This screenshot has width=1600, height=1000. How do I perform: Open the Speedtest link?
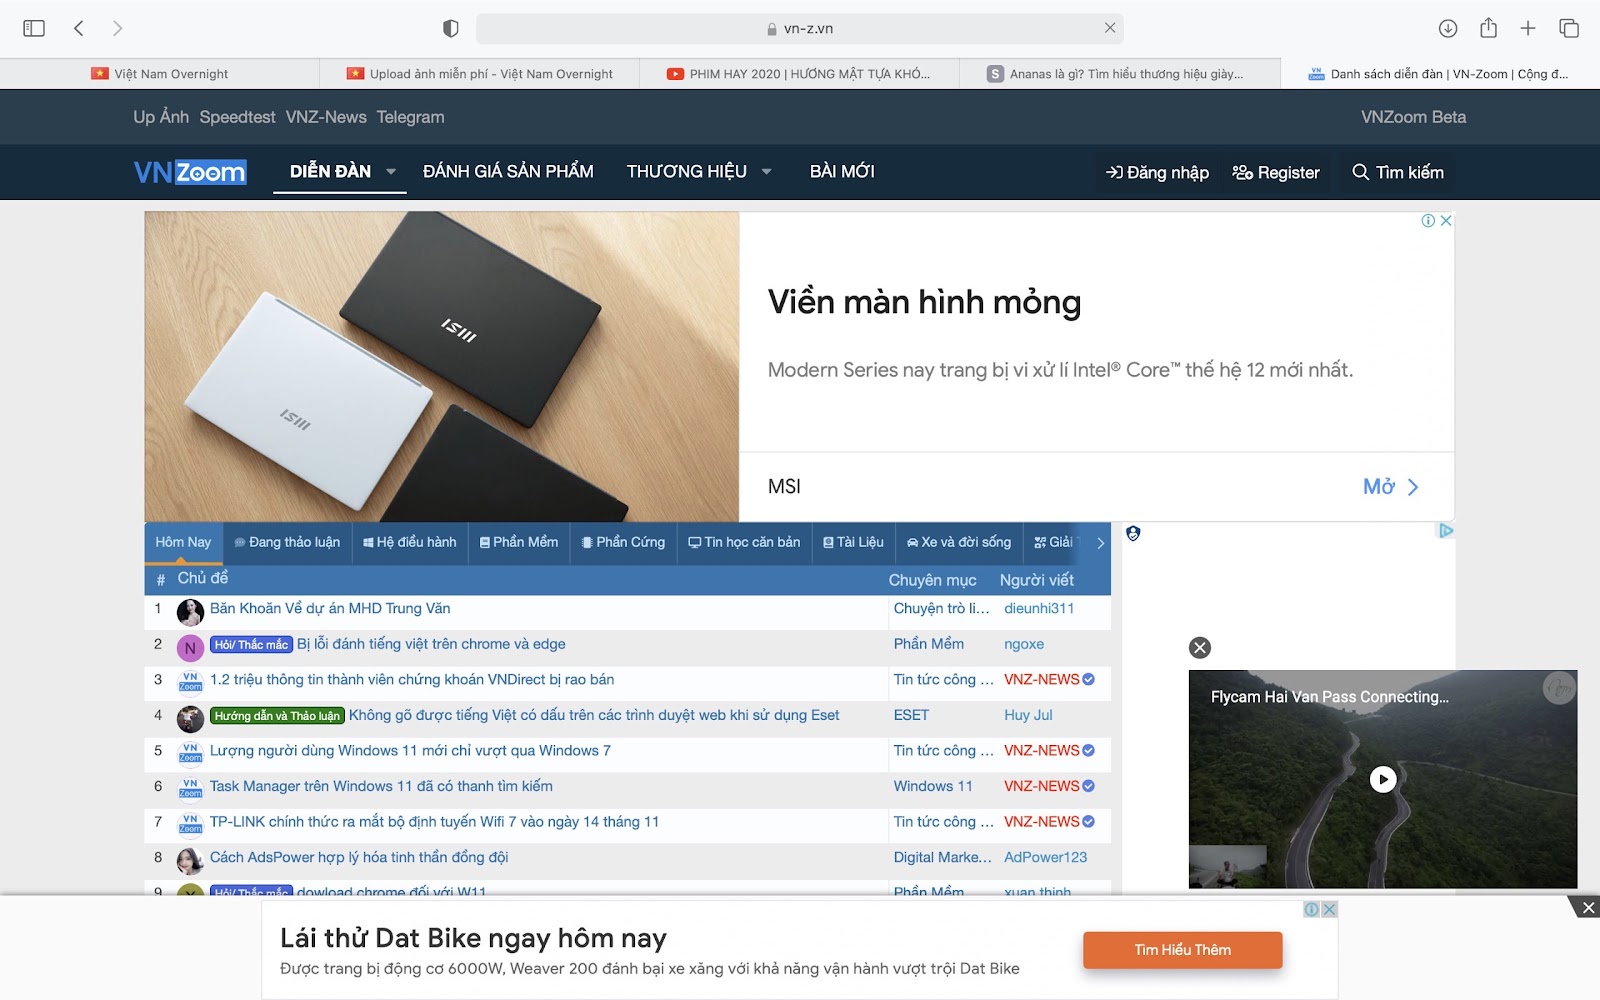coord(237,117)
